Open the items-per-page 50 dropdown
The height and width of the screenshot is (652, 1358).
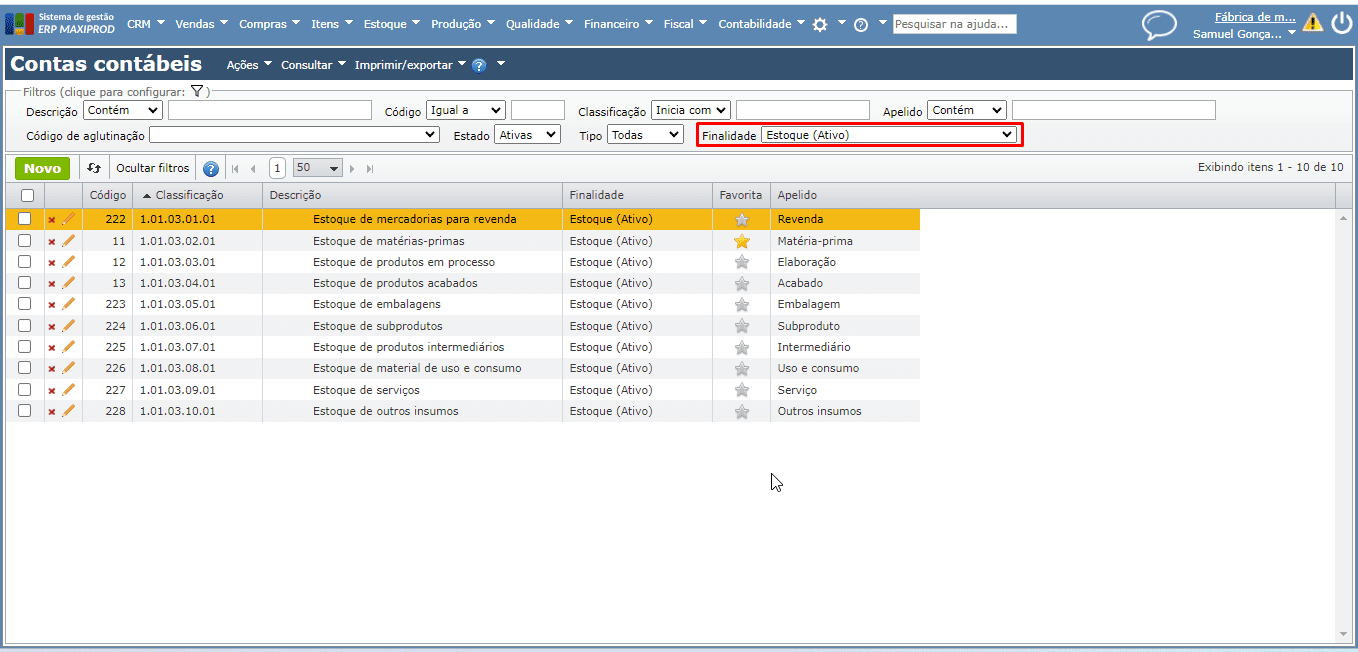point(318,169)
